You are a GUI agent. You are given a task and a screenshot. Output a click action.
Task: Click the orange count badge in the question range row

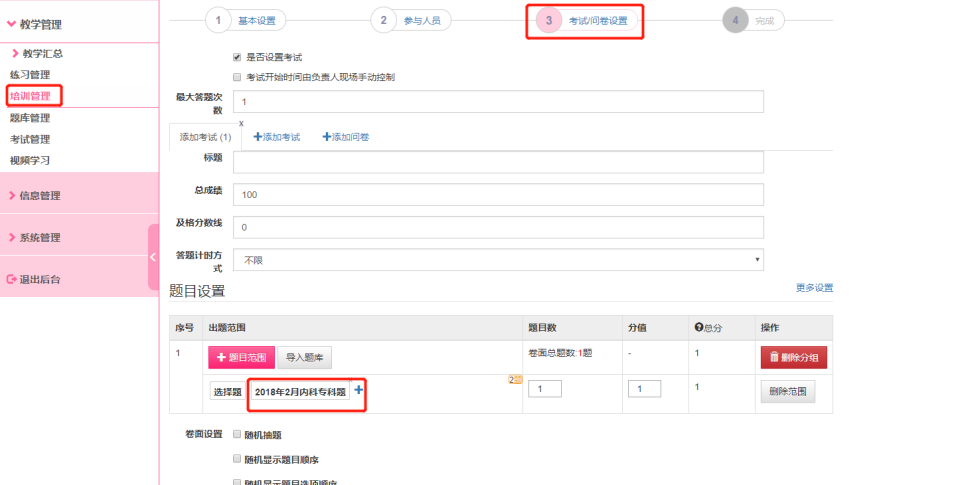tap(515, 380)
